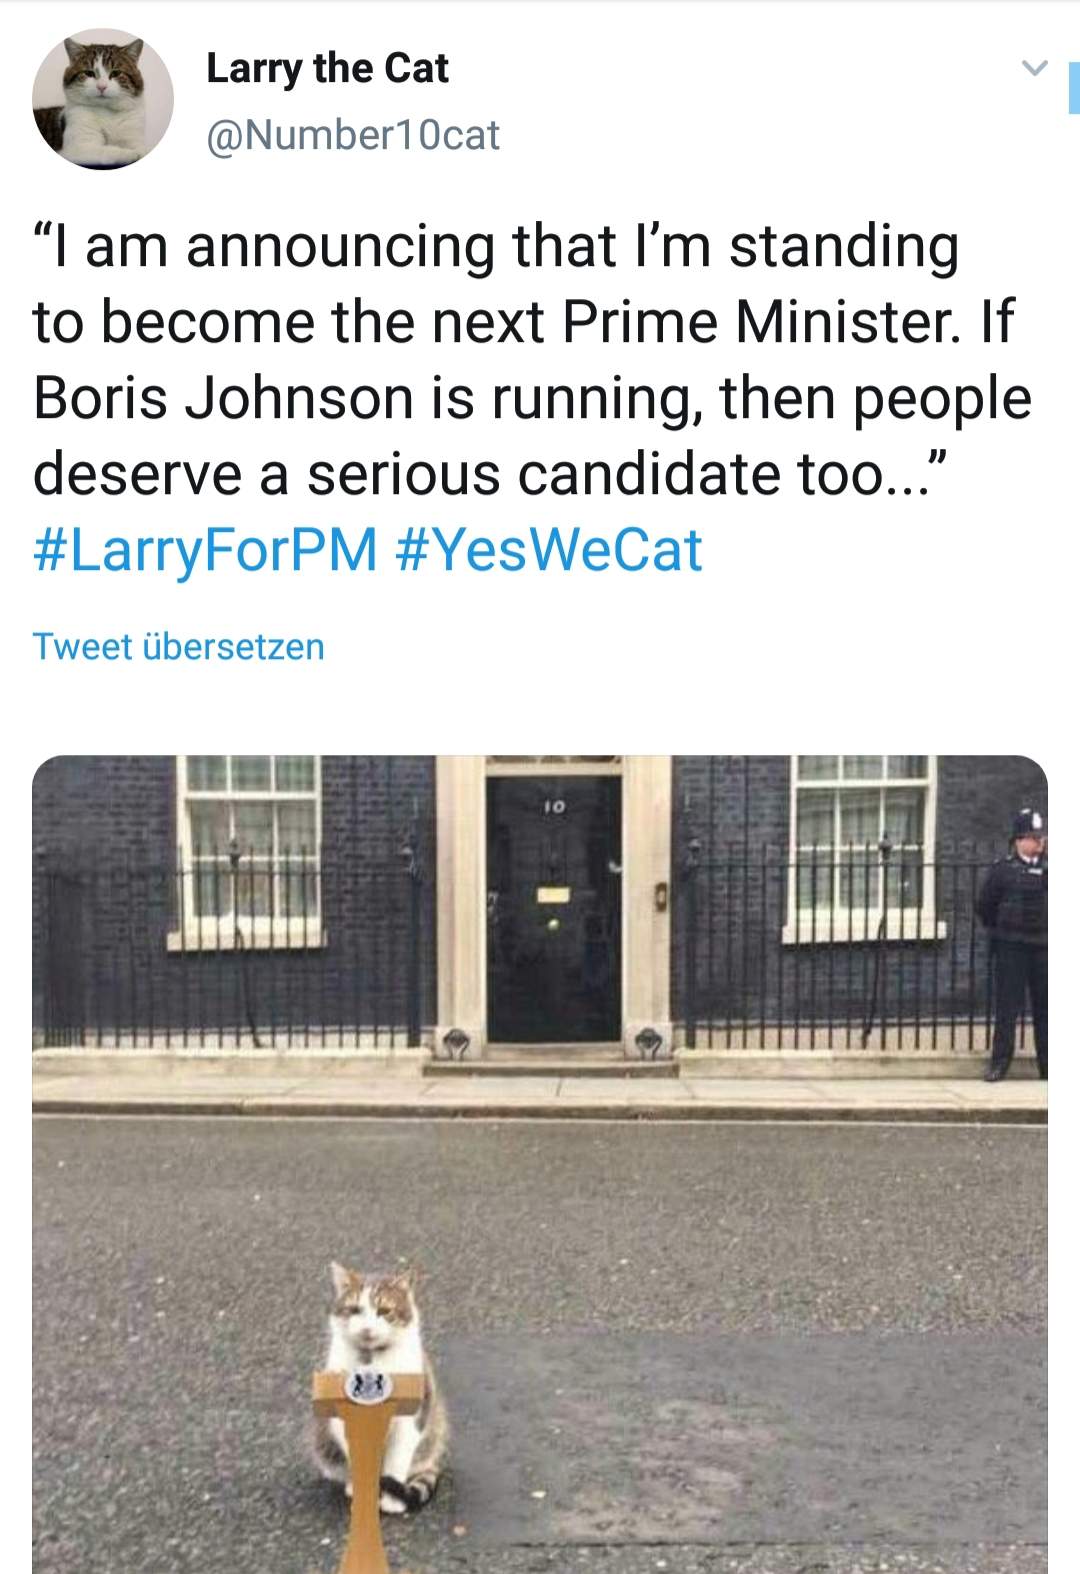Click the number 10 on the black door
The image size is (1080, 1574).
pyautogui.click(x=555, y=804)
